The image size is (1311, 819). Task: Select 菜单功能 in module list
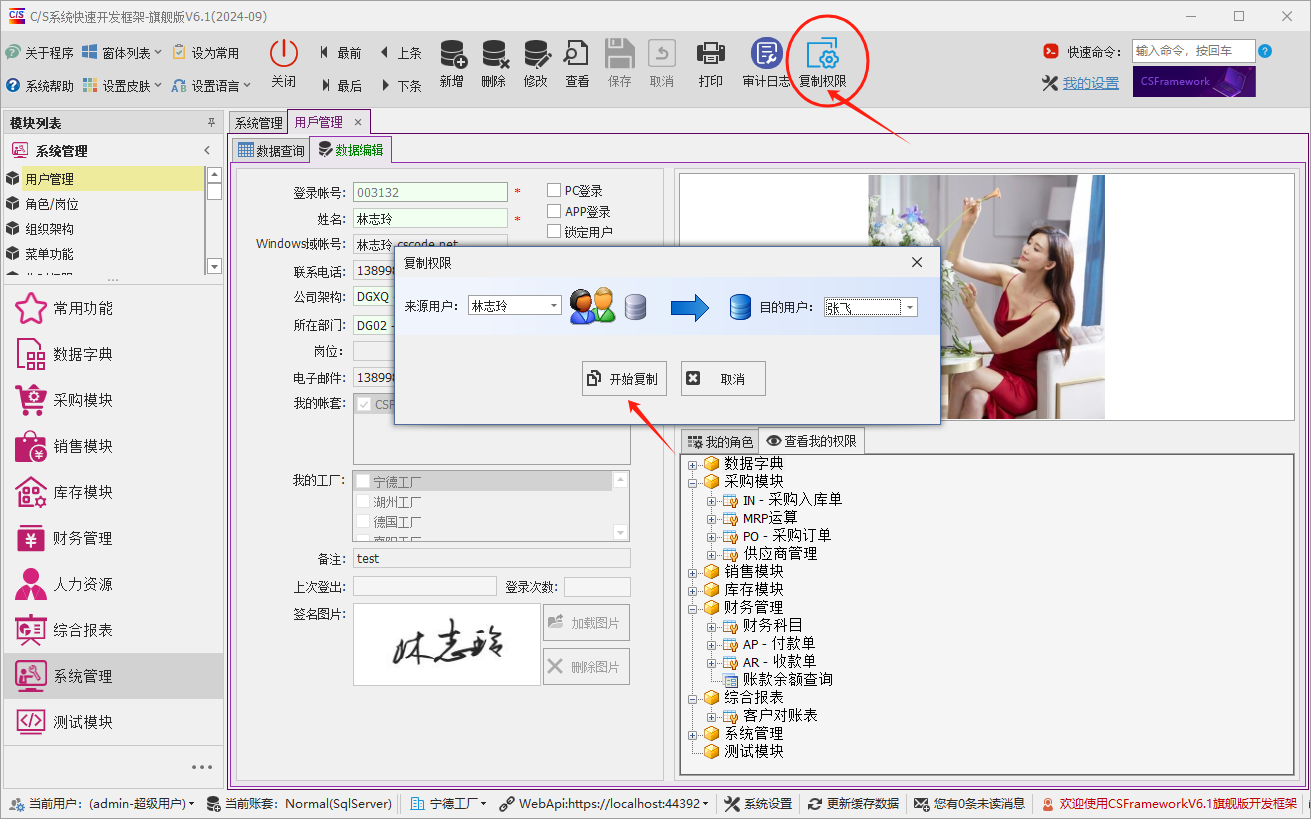[x=104, y=254]
